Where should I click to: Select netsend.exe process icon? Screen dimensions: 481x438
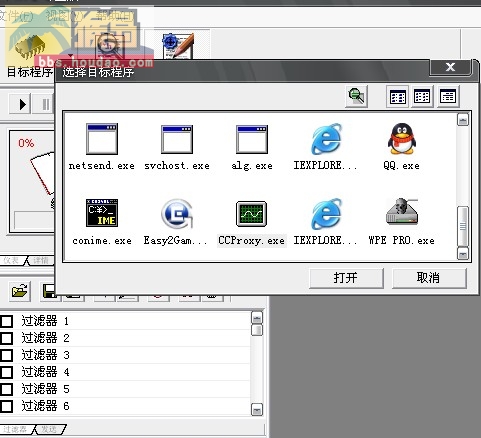pyautogui.click(x=102, y=139)
